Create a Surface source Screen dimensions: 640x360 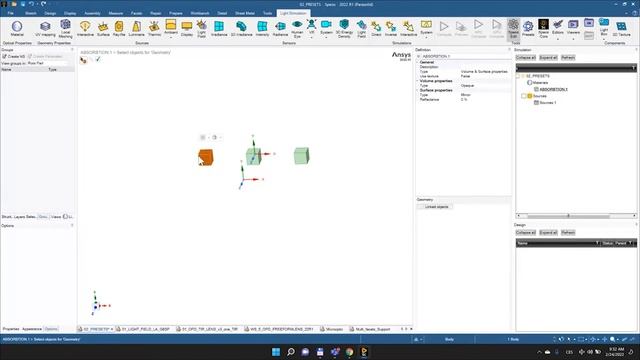103,29
